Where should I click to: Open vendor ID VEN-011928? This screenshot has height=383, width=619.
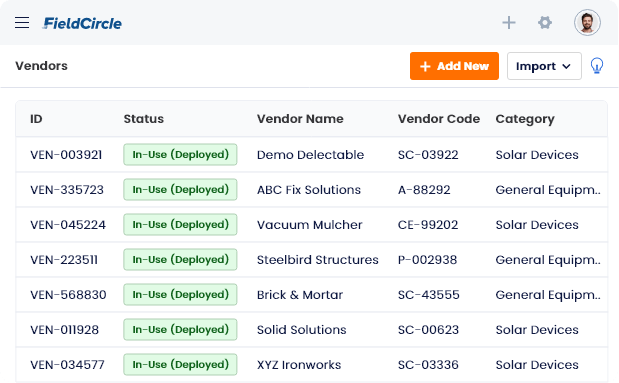click(64, 330)
